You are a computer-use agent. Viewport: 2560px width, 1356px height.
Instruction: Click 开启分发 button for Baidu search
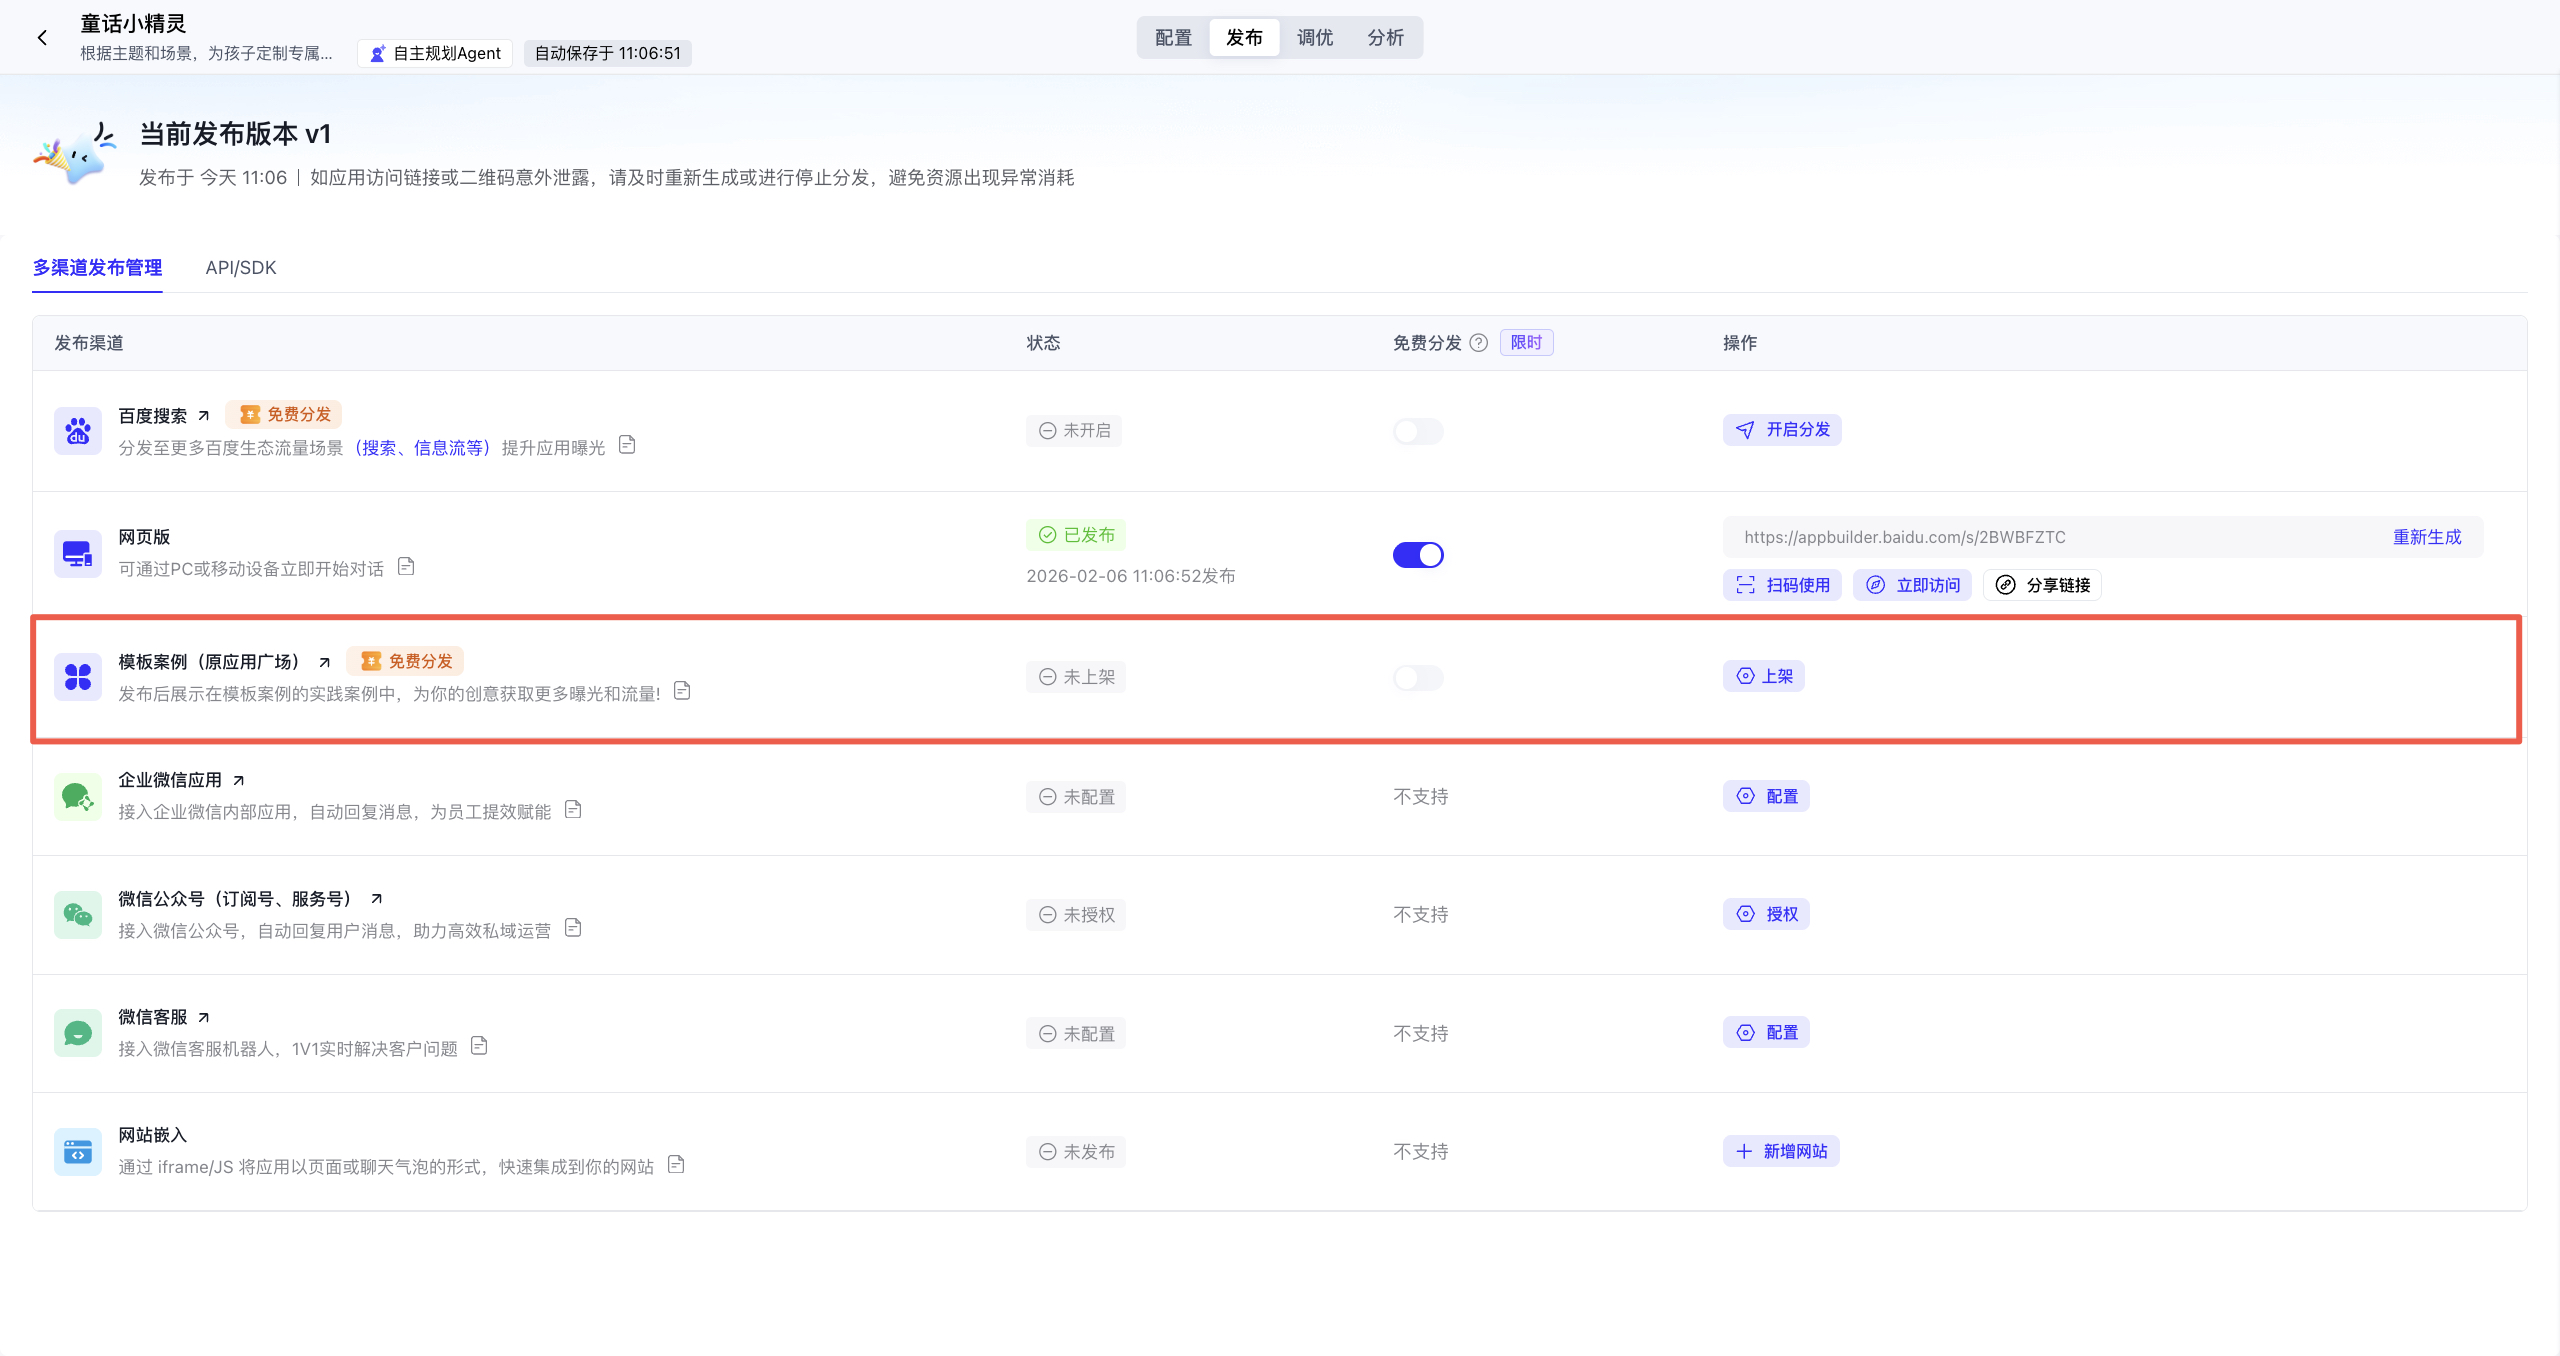point(1782,430)
